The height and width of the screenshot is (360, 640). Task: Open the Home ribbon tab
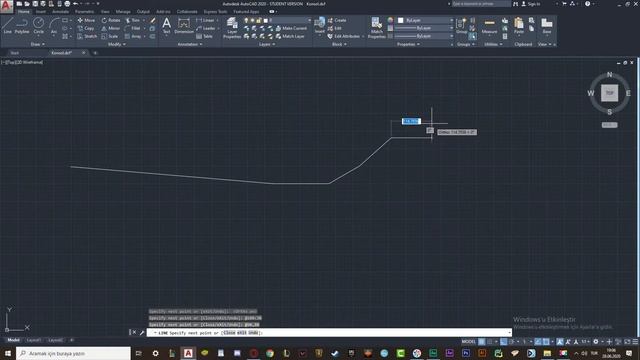point(24,11)
